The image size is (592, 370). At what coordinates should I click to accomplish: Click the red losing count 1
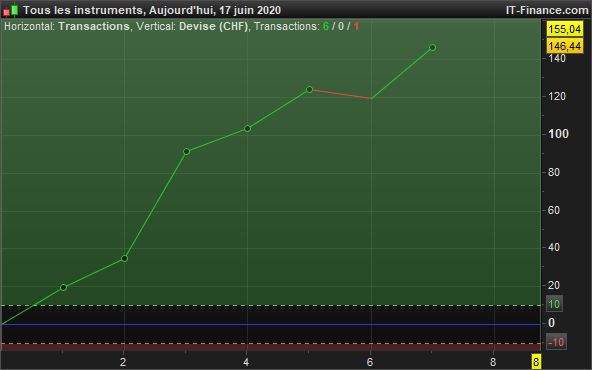click(356, 26)
